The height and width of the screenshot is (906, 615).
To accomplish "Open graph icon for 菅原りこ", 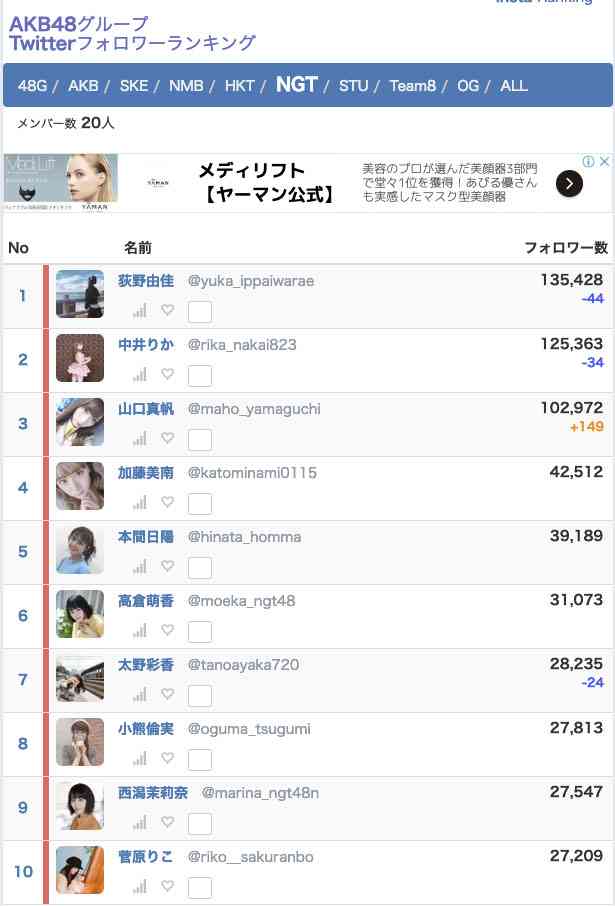I will pos(140,886).
